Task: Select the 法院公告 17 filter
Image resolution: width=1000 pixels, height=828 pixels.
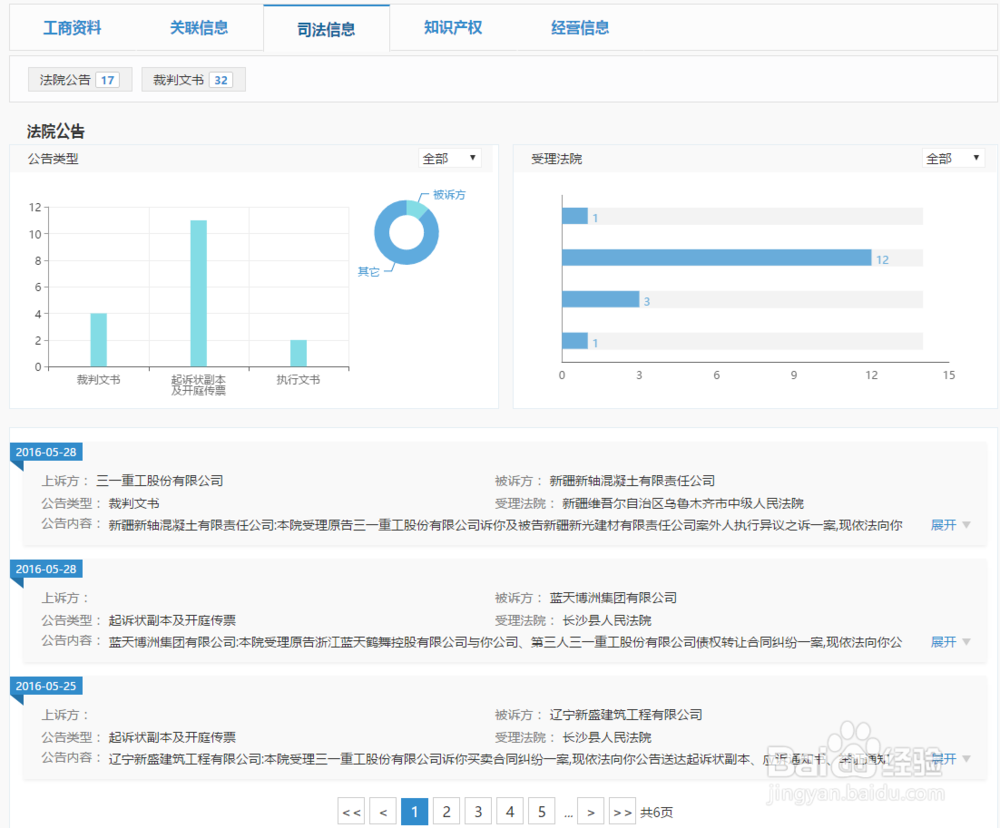Action: [79, 78]
